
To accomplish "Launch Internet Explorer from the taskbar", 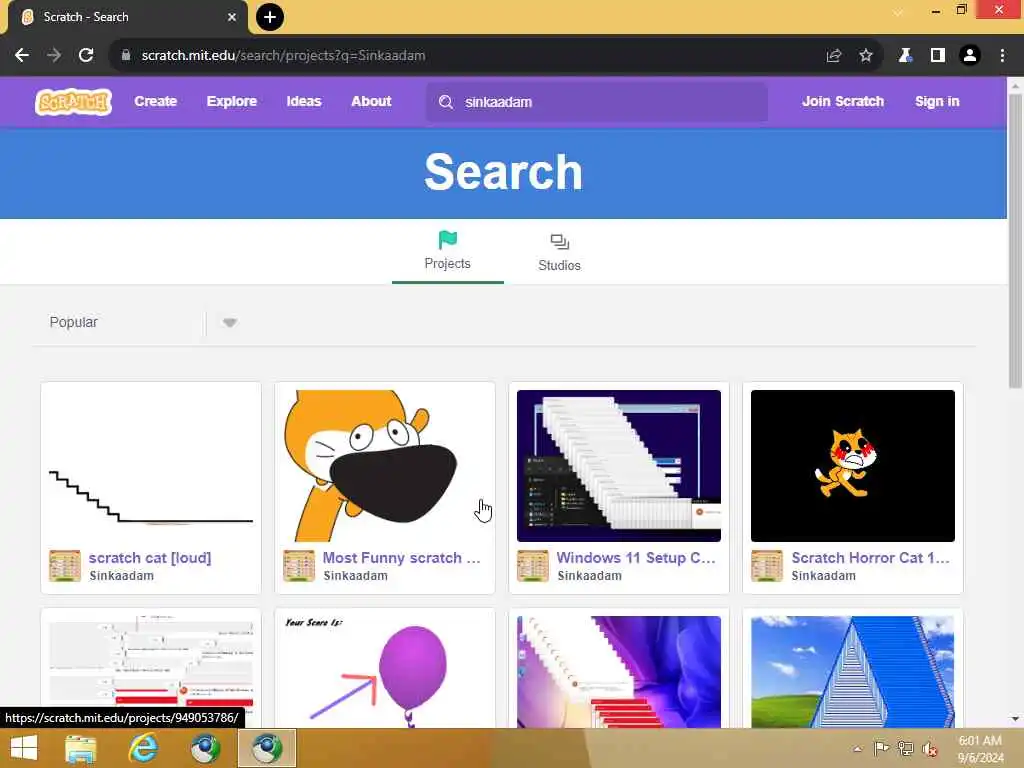I will click(x=143, y=748).
